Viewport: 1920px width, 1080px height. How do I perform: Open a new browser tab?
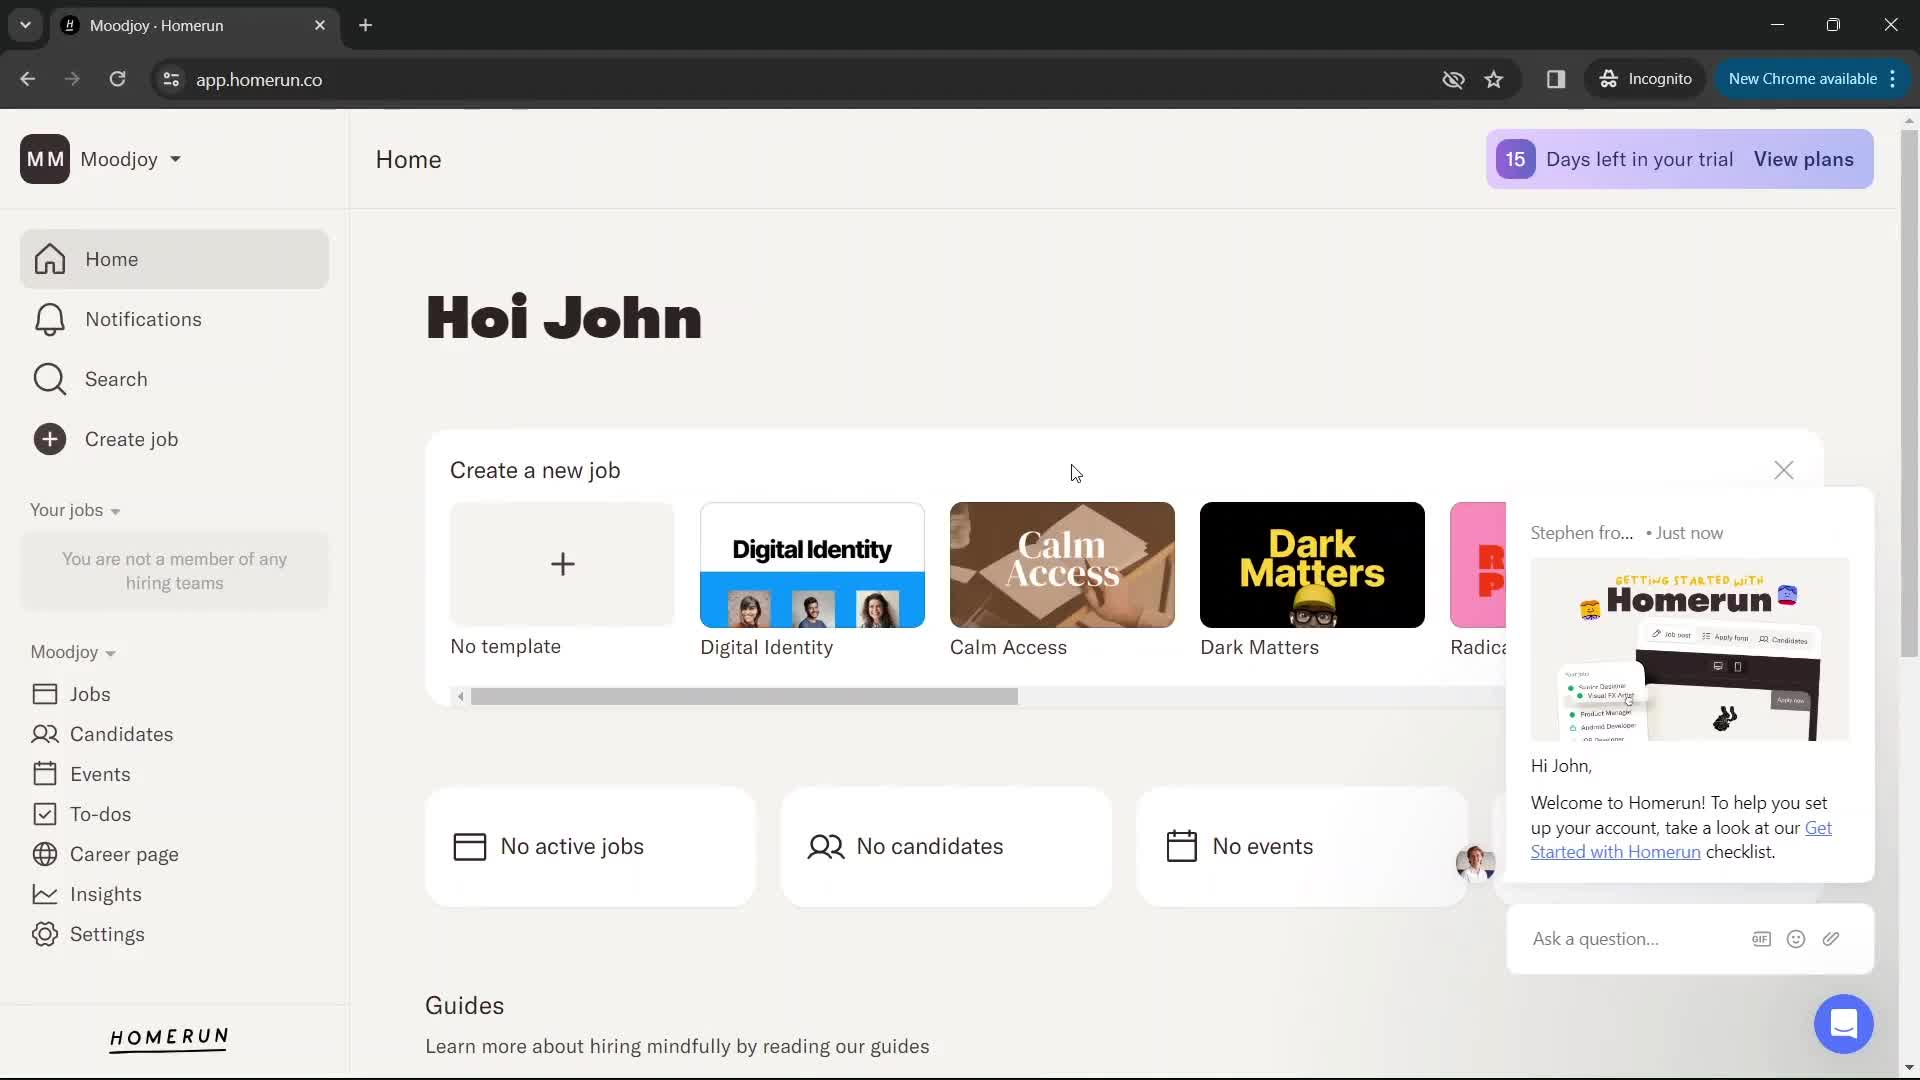pos(366,25)
